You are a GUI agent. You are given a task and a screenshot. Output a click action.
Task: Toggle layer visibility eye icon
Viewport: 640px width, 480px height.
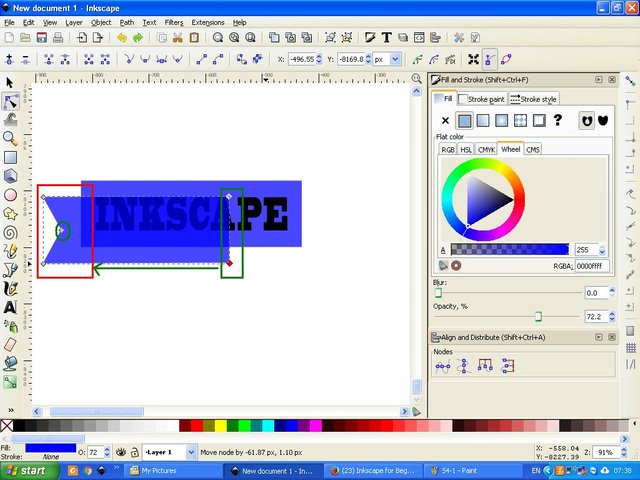coord(120,452)
